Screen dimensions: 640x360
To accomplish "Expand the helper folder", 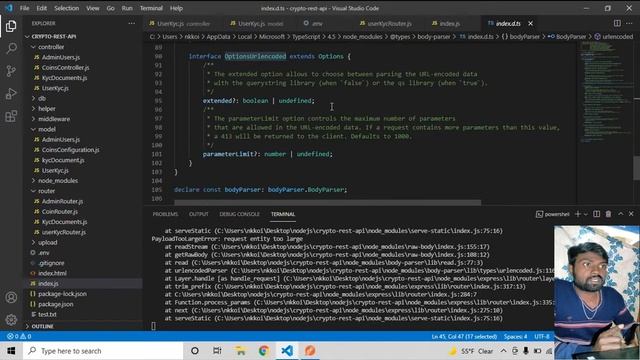I will [47, 109].
